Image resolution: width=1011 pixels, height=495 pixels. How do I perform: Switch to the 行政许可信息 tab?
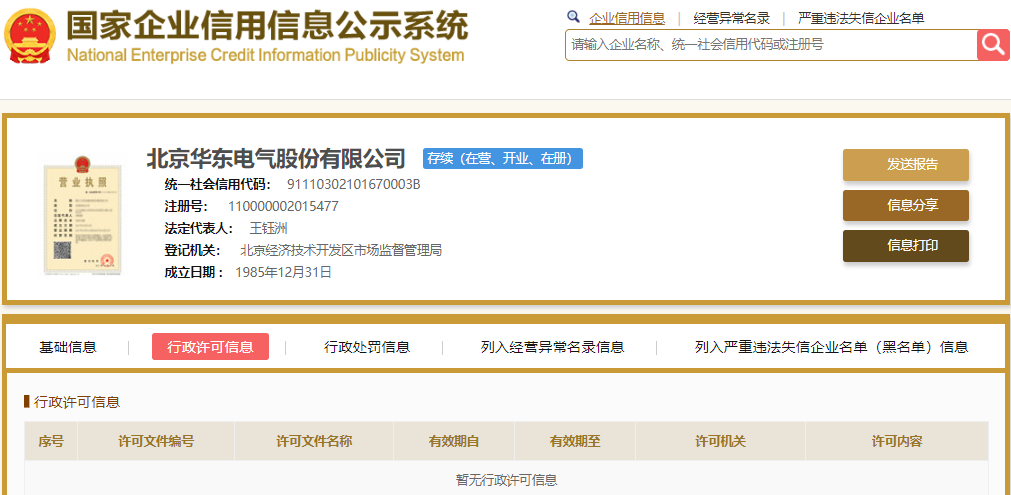tap(210, 347)
